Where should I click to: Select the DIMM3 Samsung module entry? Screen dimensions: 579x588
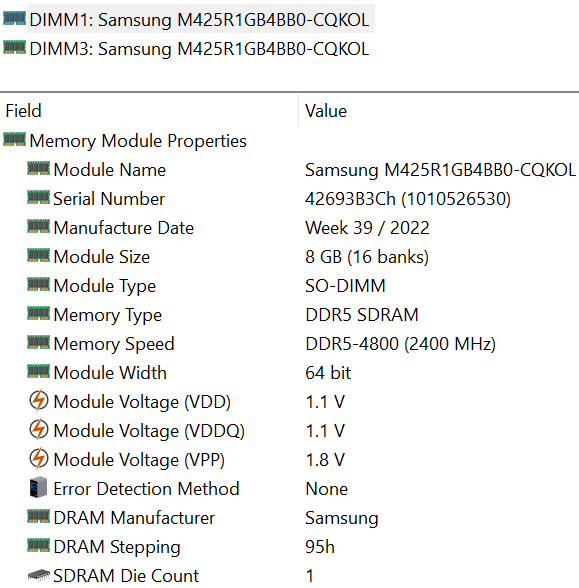pos(199,49)
